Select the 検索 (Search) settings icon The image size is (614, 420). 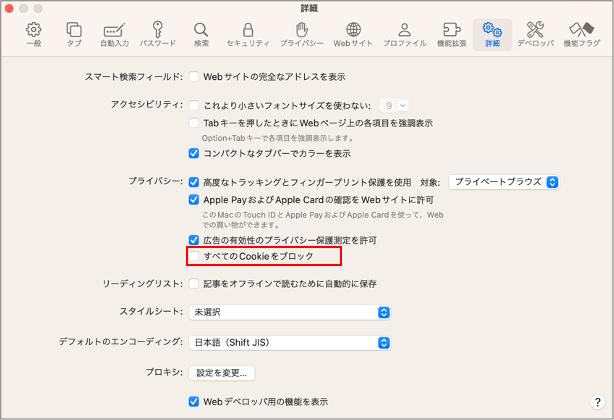point(201,34)
